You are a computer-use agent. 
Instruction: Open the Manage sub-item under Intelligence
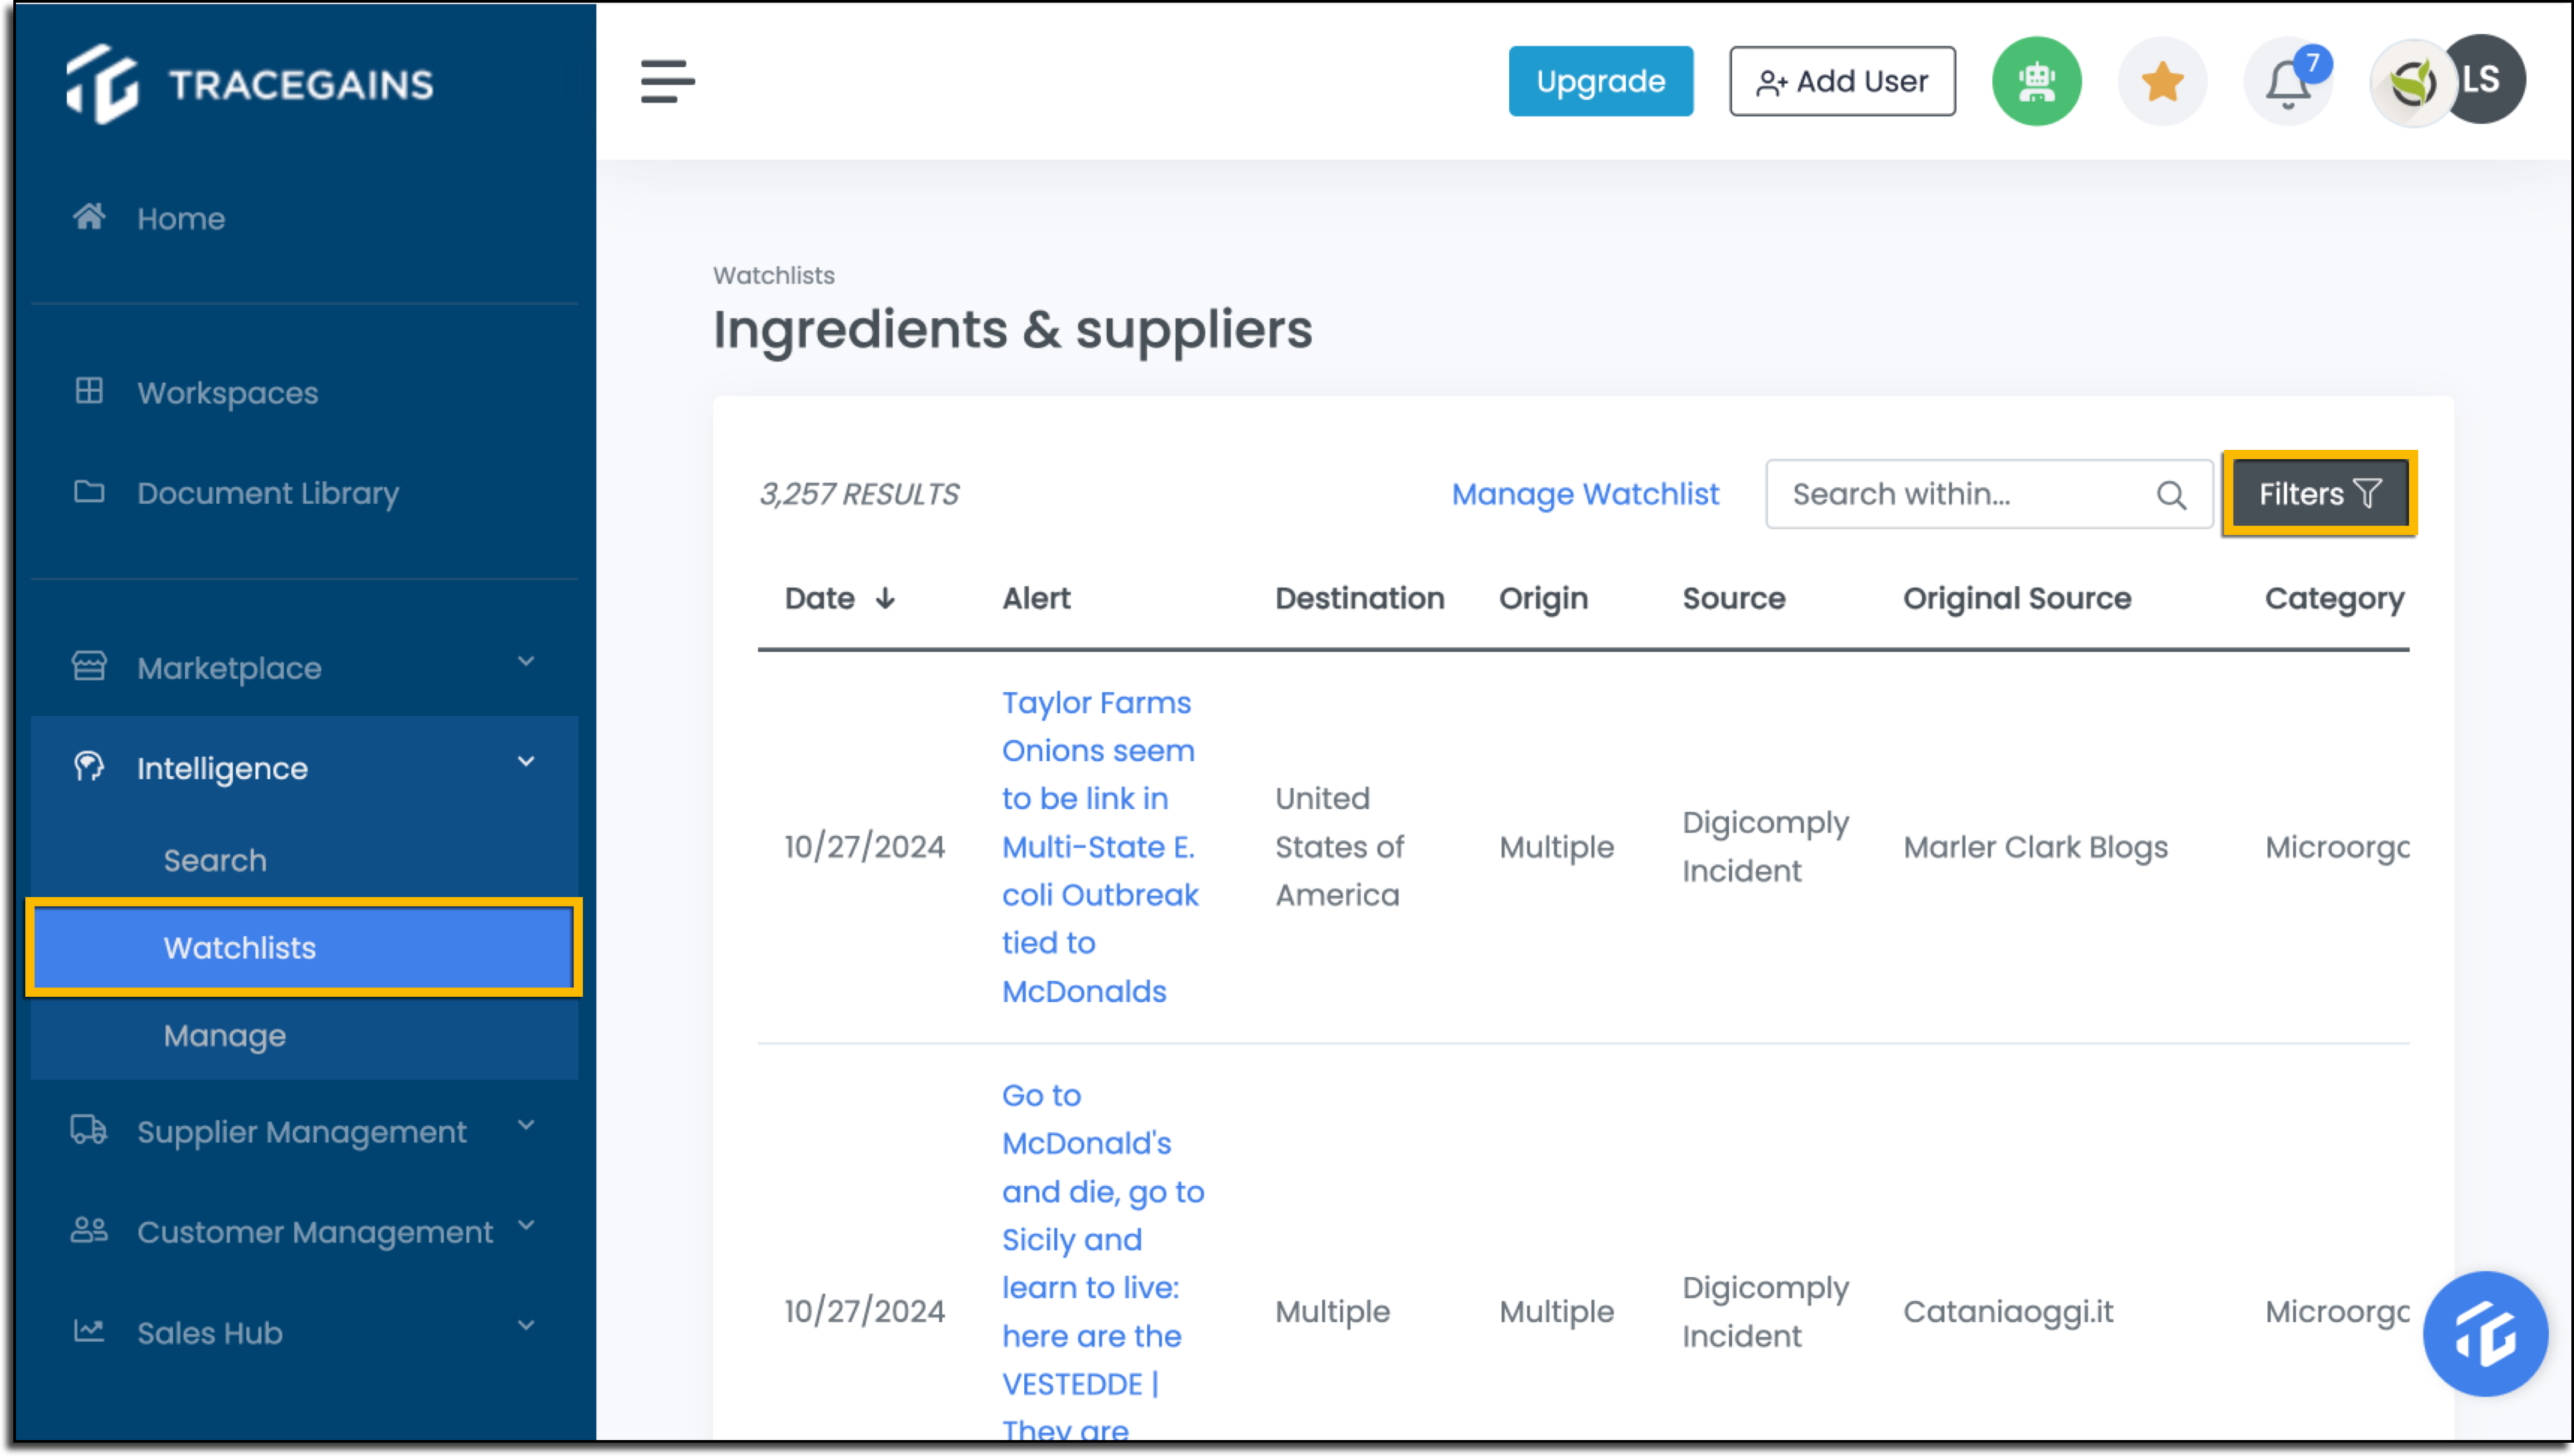click(225, 1035)
